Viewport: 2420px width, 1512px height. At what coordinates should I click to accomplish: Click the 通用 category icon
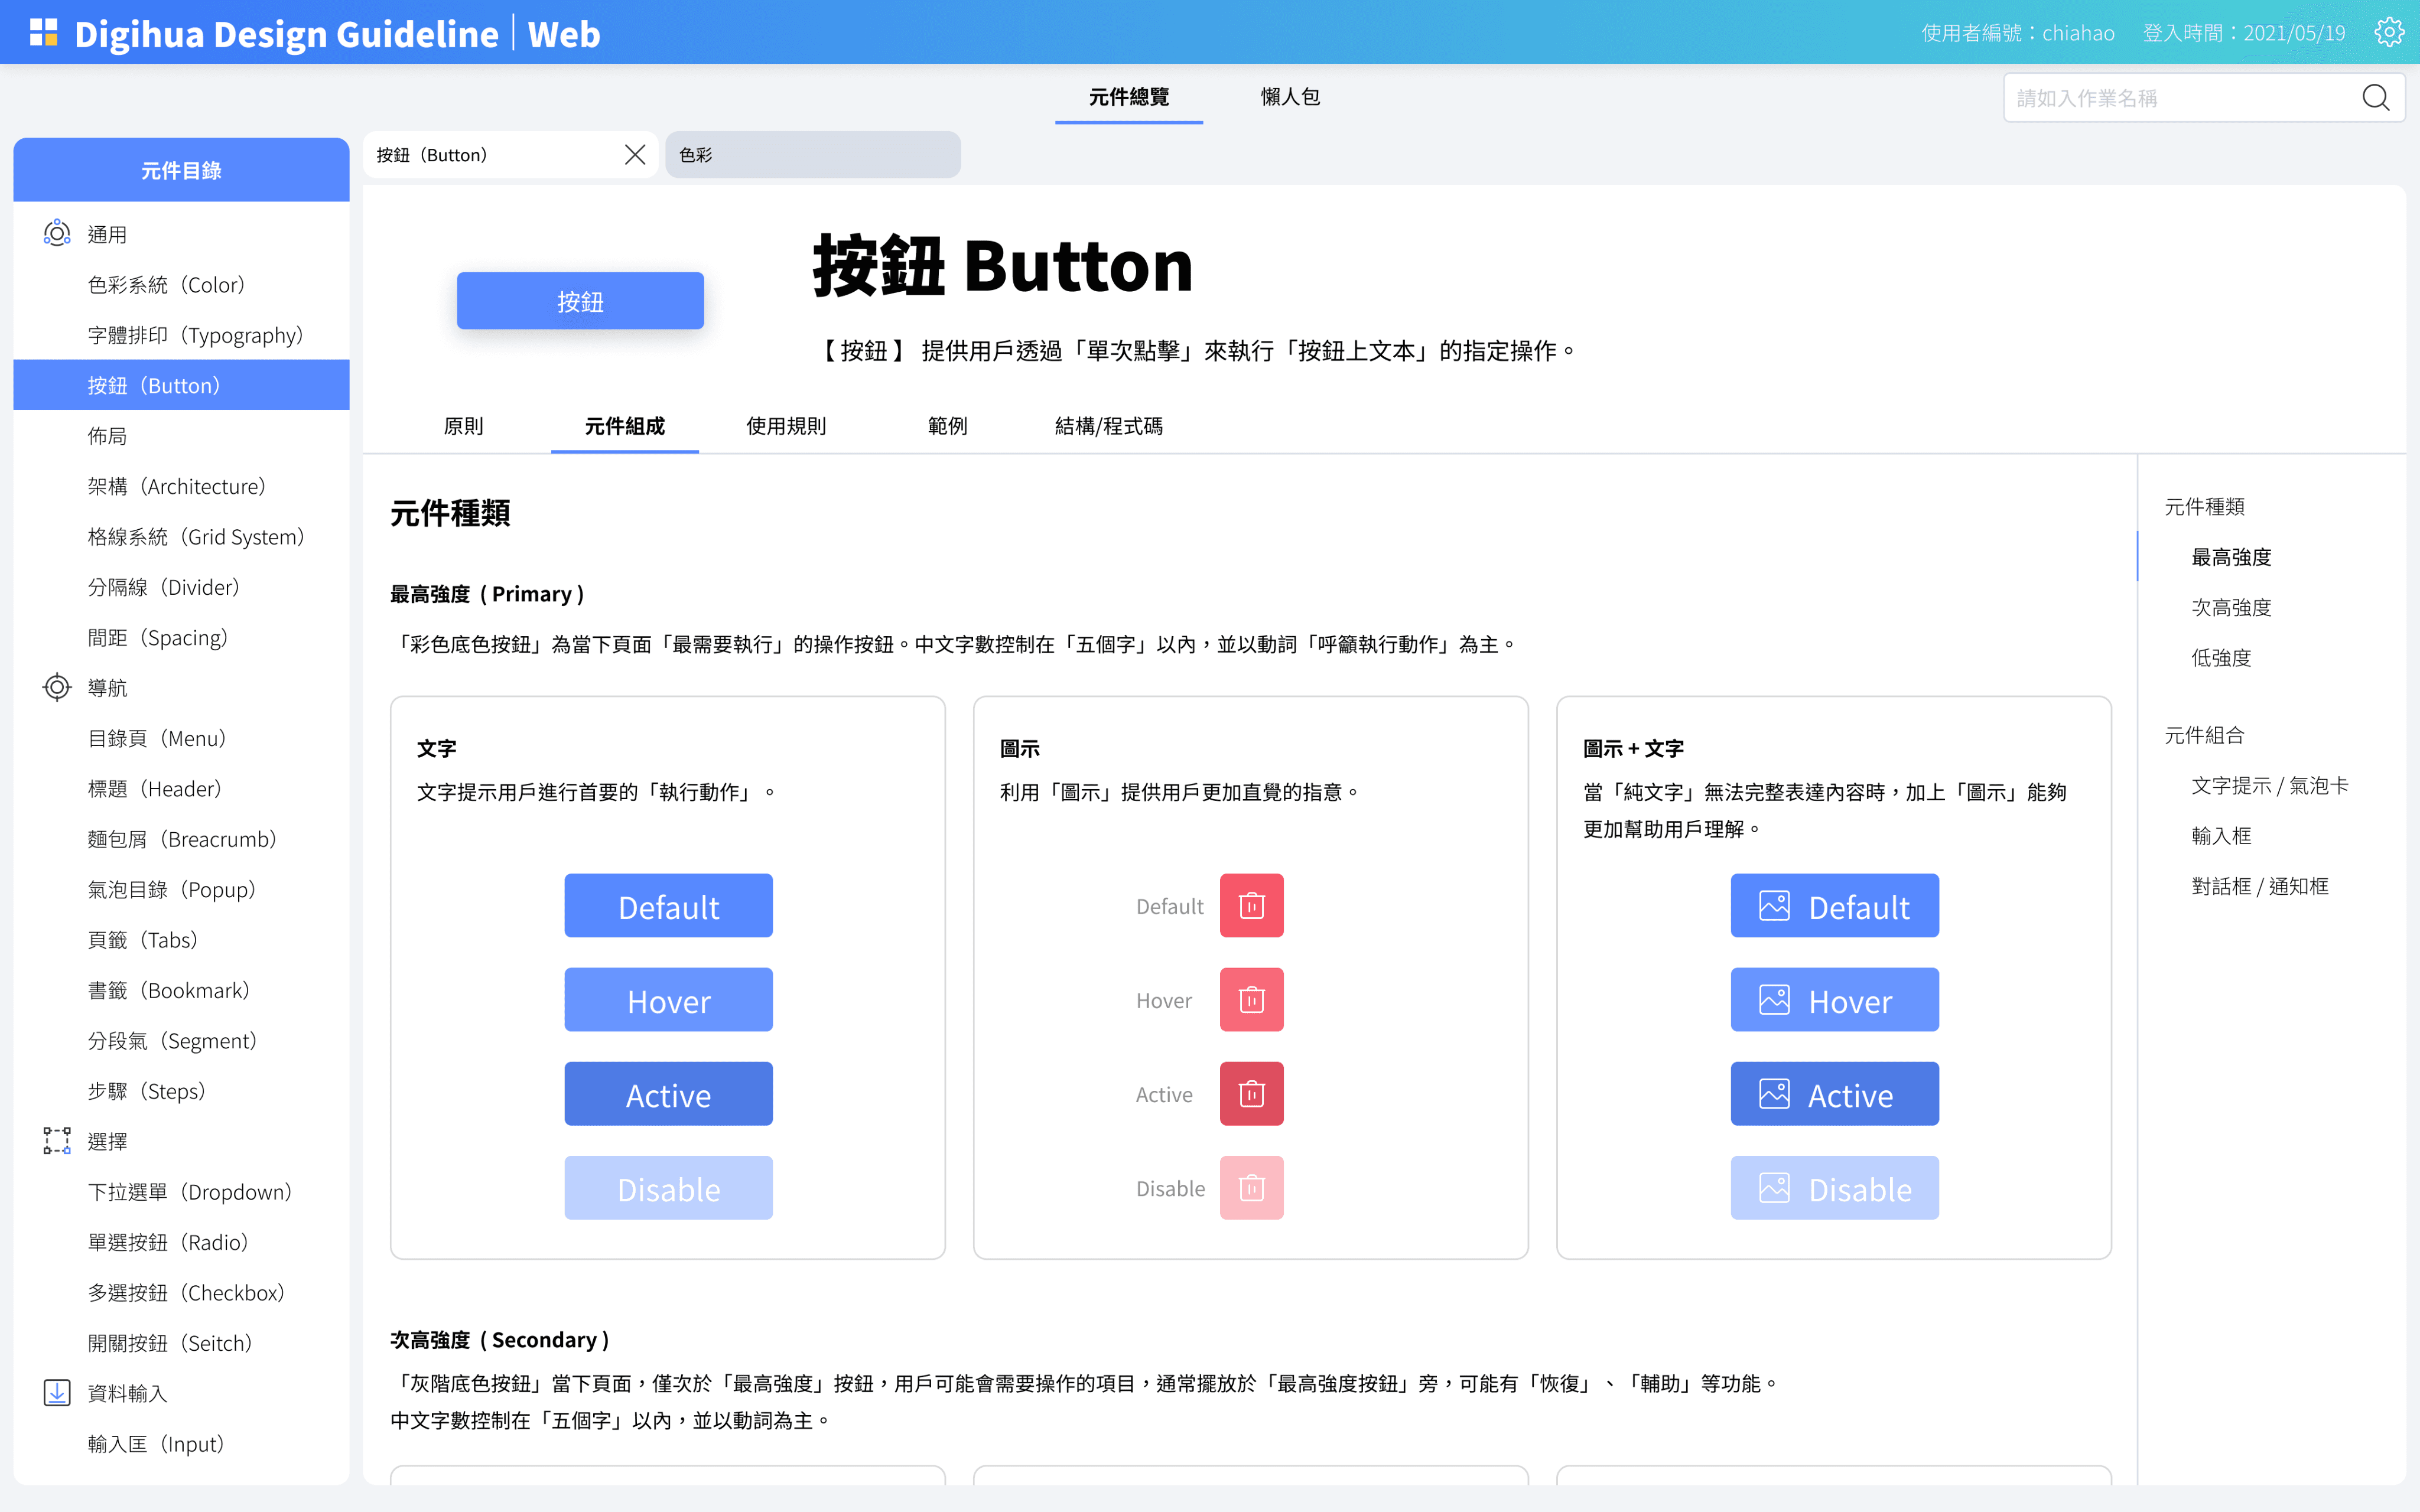(57, 234)
